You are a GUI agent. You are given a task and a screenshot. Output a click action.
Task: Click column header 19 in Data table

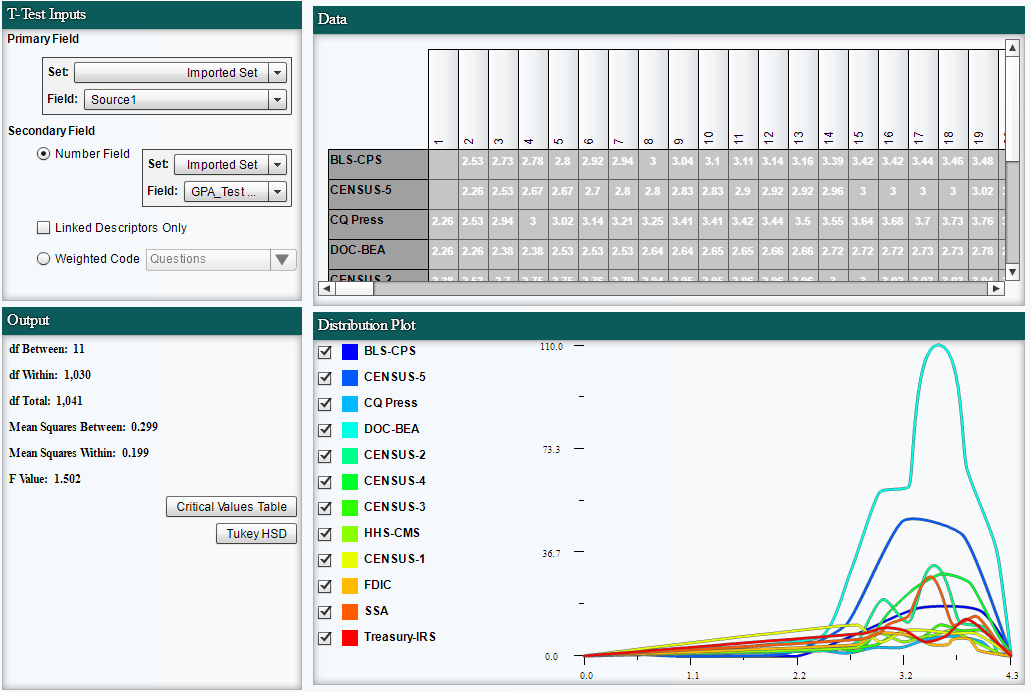click(983, 99)
